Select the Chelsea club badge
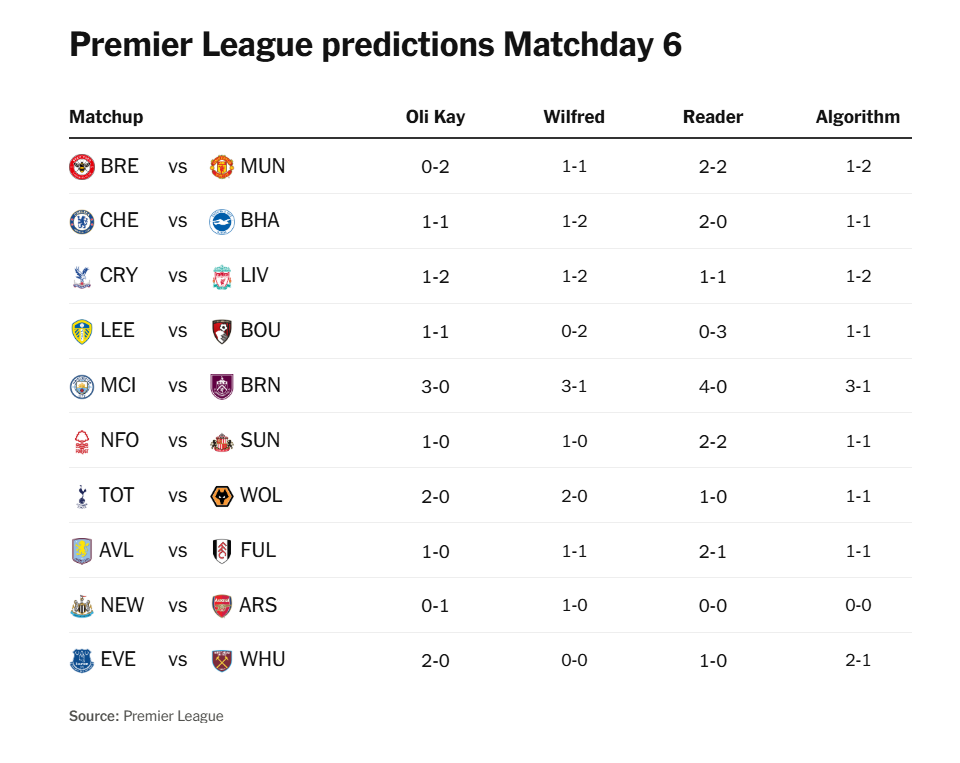 point(82,222)
